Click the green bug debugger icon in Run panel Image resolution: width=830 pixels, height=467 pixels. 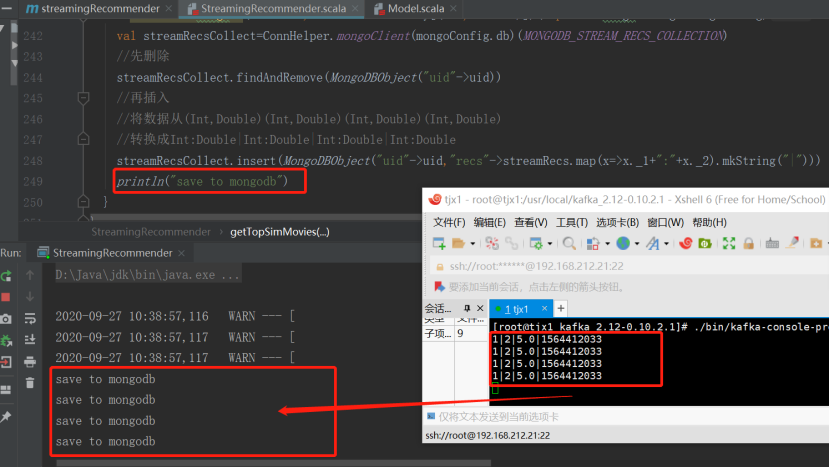point(6,340)
